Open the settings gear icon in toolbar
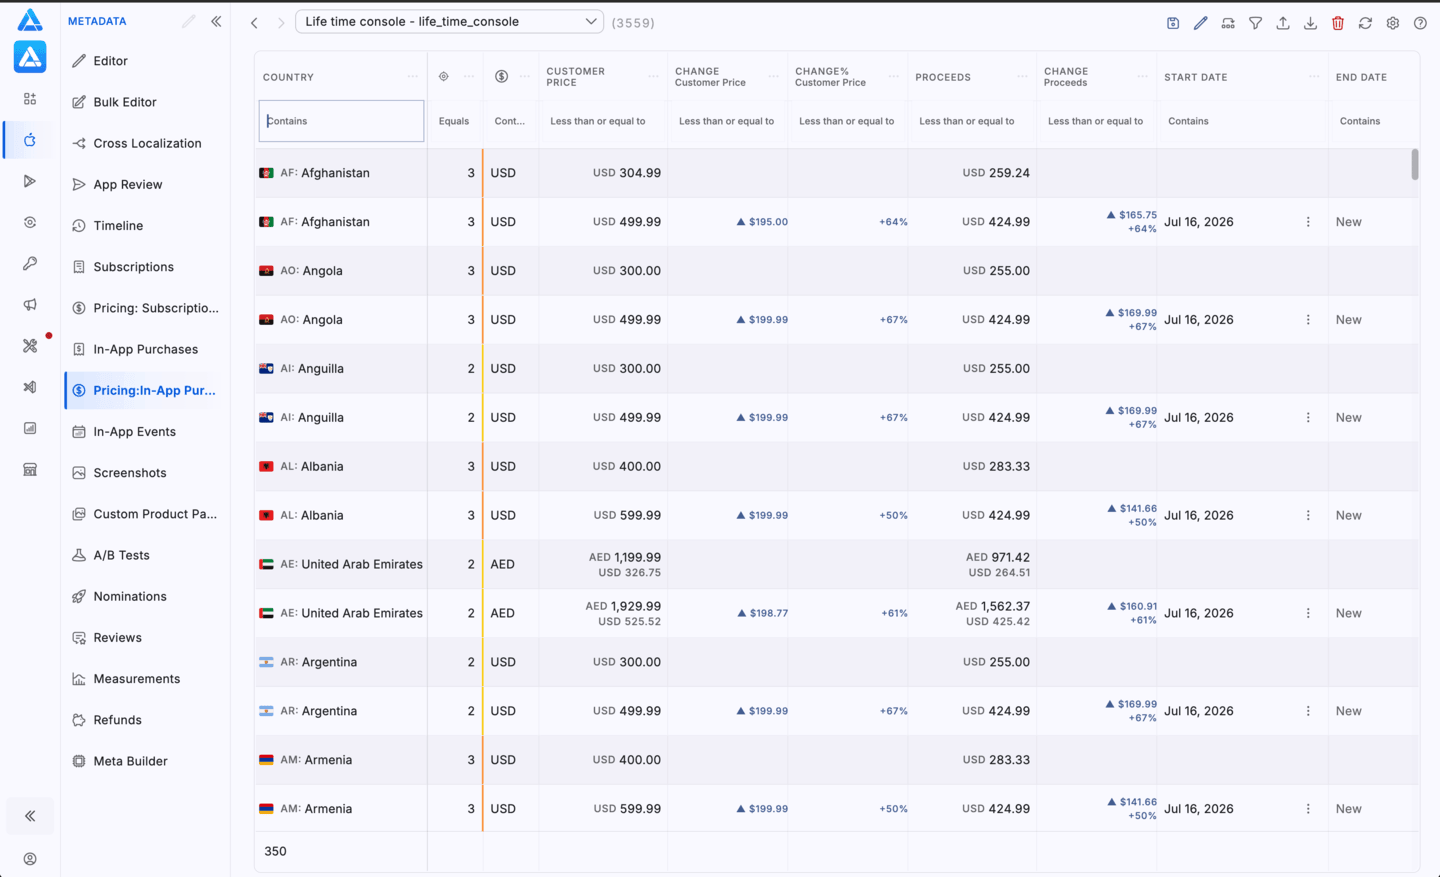 point(1393,23)
